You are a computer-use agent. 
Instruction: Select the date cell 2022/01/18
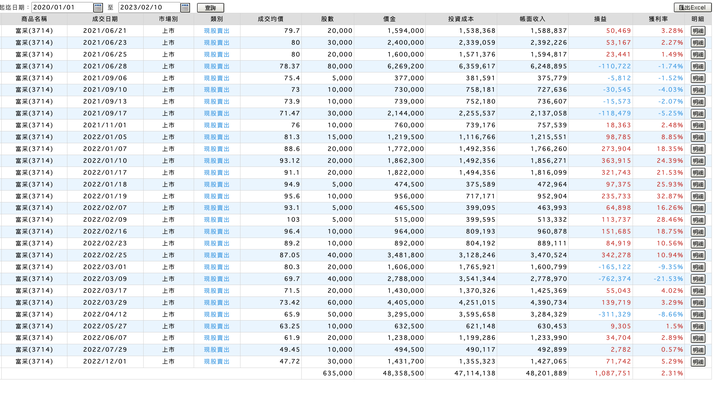coord(105,185)
